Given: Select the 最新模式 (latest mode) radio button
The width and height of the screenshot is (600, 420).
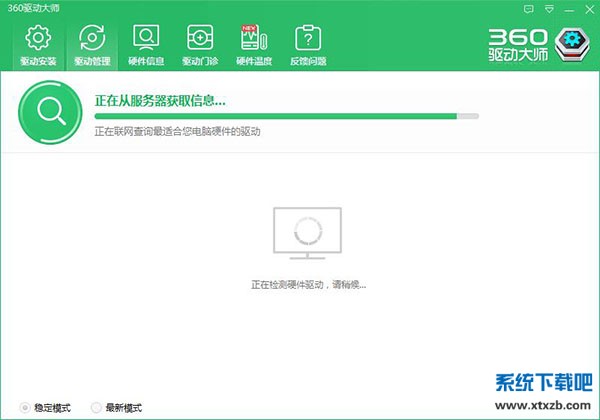Looking at the screenshot, I should pos(97,408).
